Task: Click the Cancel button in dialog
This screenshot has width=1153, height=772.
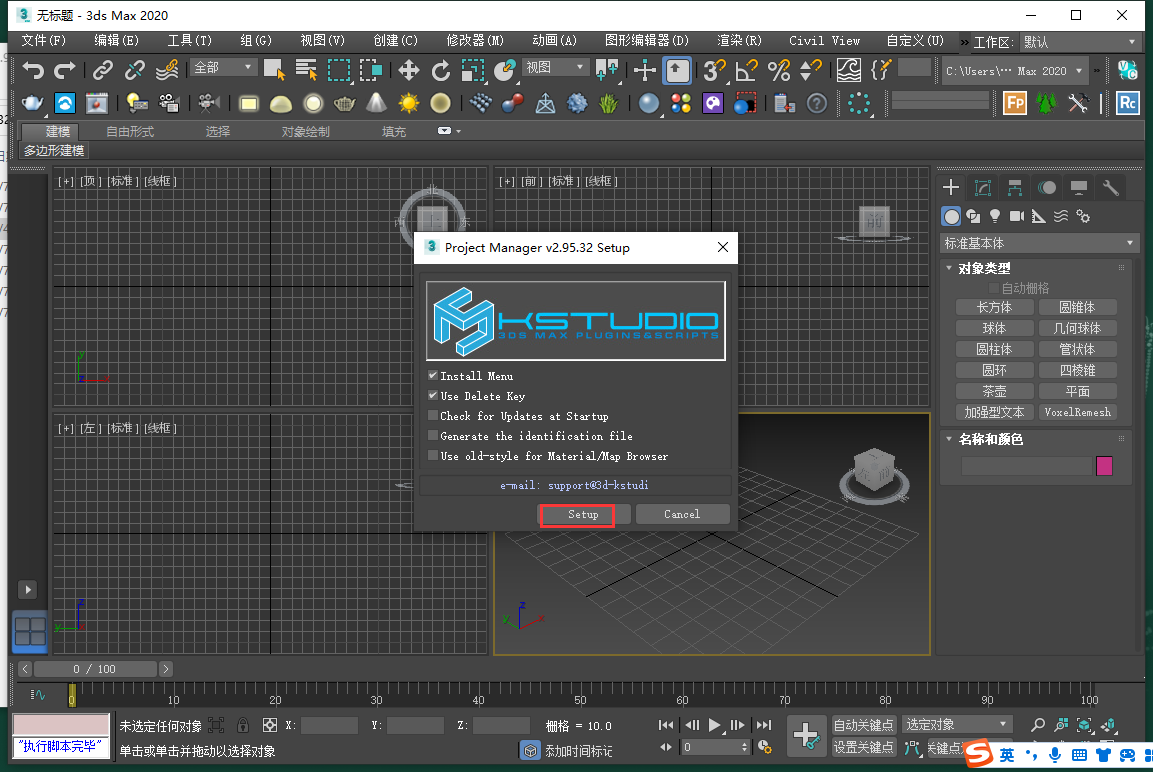Action: point(682,515)
